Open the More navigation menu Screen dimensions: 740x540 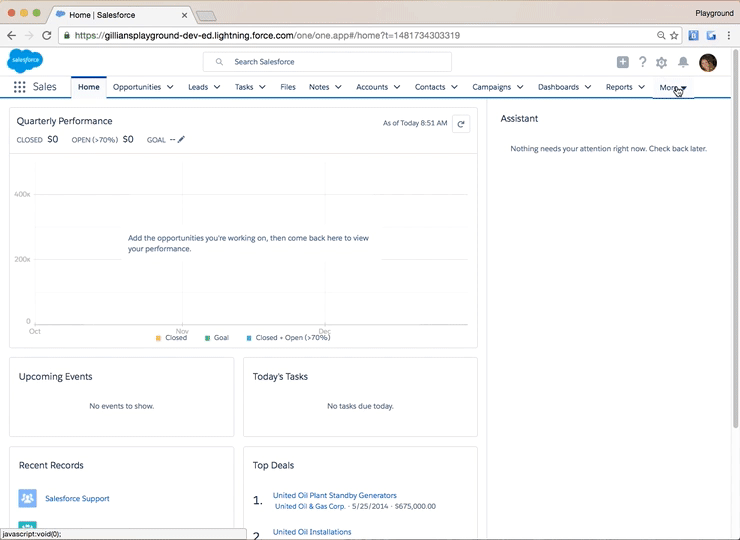coord(673,87)
